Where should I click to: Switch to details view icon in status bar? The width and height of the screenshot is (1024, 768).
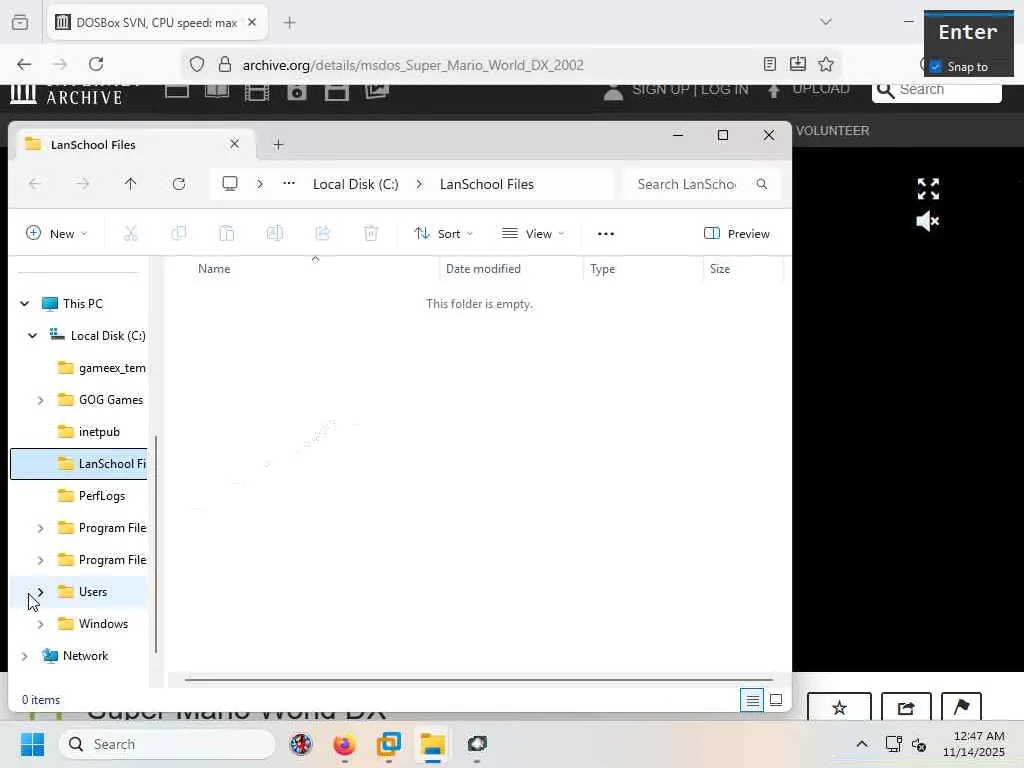point(752,701)
